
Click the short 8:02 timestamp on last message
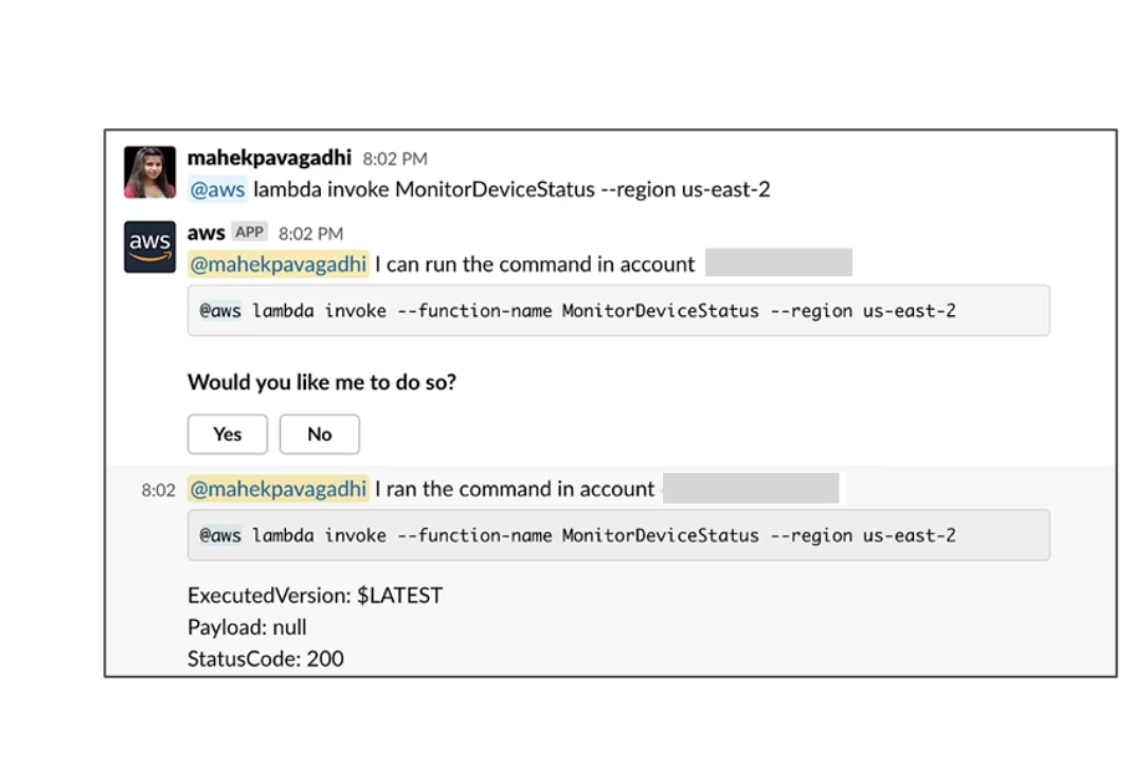pyautogui.click(x=158, y=490)
